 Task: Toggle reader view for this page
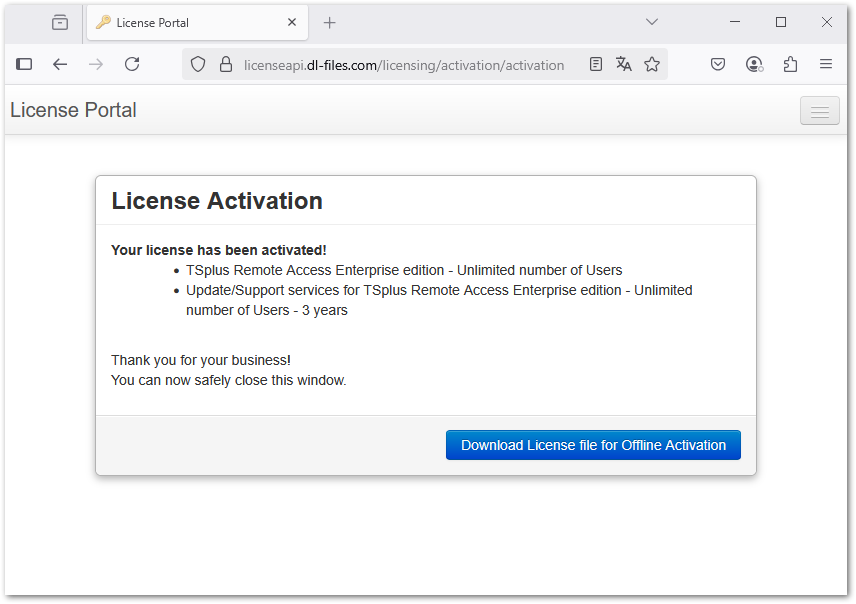pos(596,64)
